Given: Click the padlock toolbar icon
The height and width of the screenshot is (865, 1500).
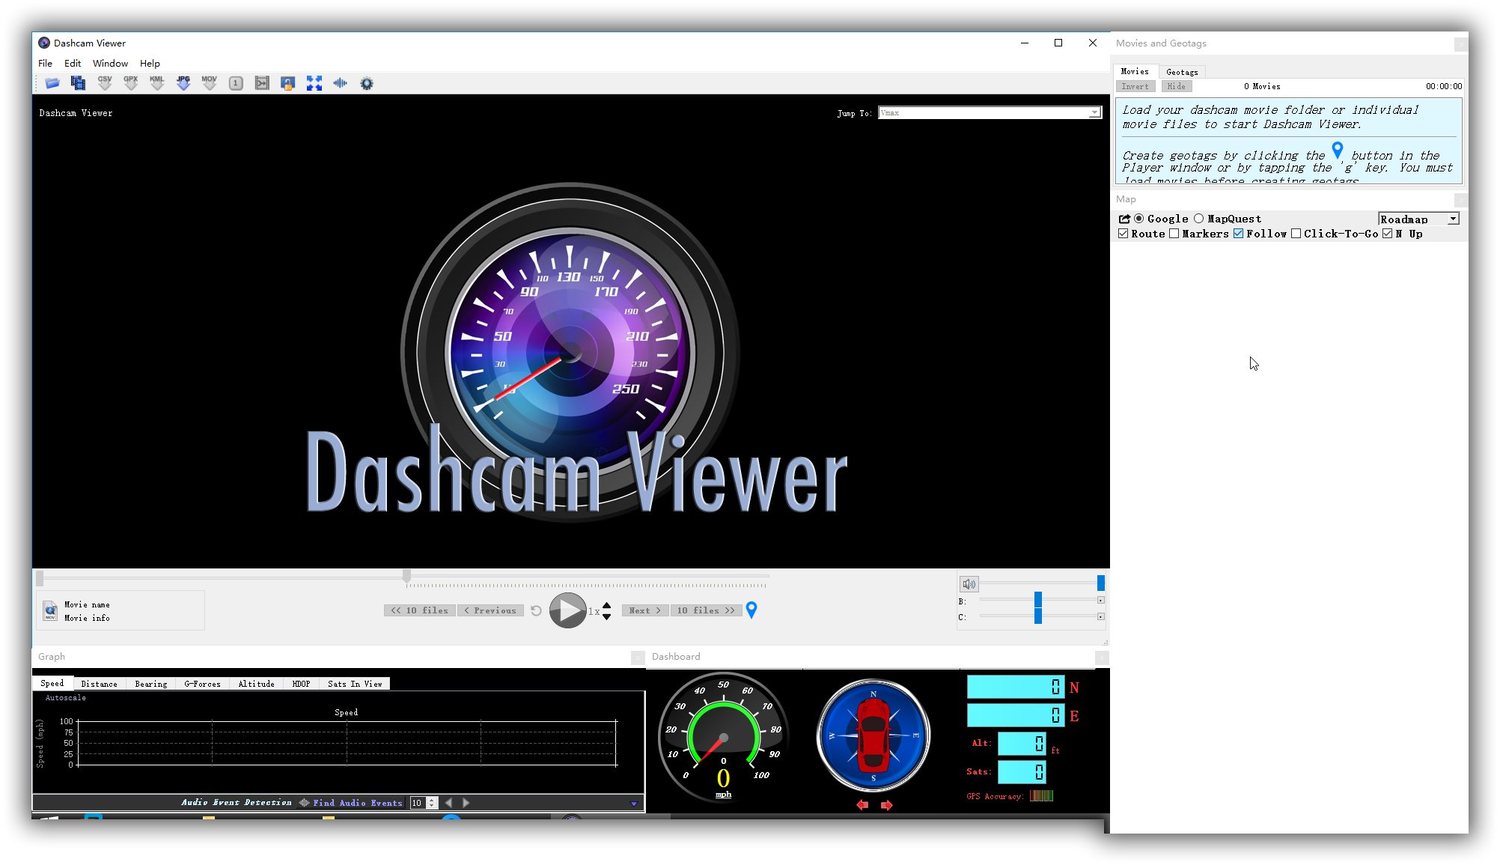Looking at the screenshot, I should (288, 83).
